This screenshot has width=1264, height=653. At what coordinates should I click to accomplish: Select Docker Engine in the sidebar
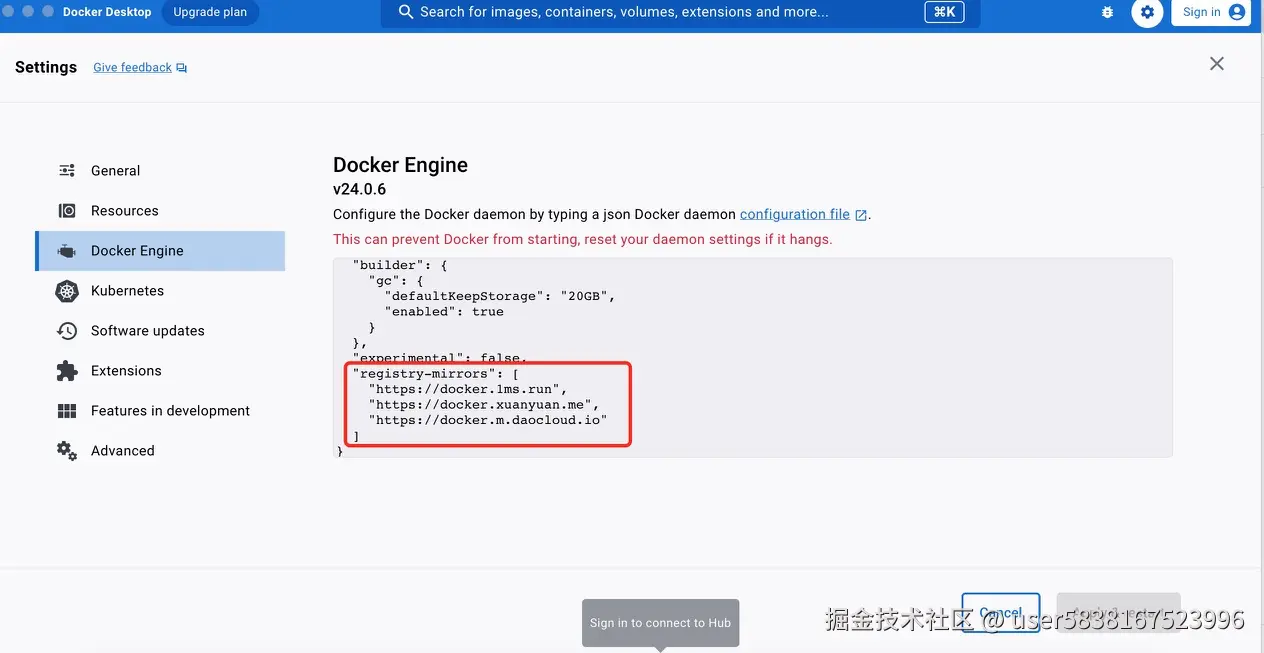pyautogui.click(x=160, y=251)
